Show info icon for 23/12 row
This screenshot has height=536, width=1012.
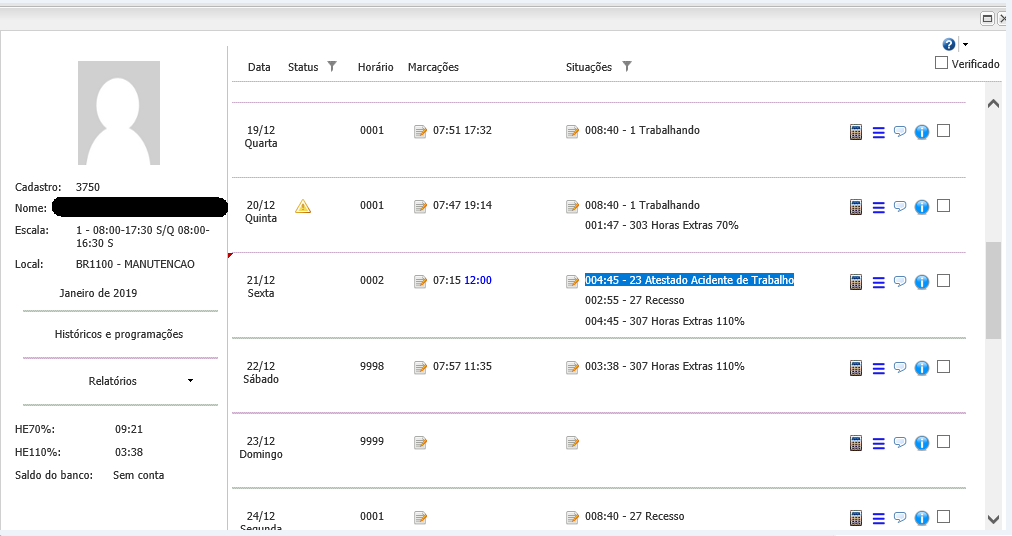point(922,444)
